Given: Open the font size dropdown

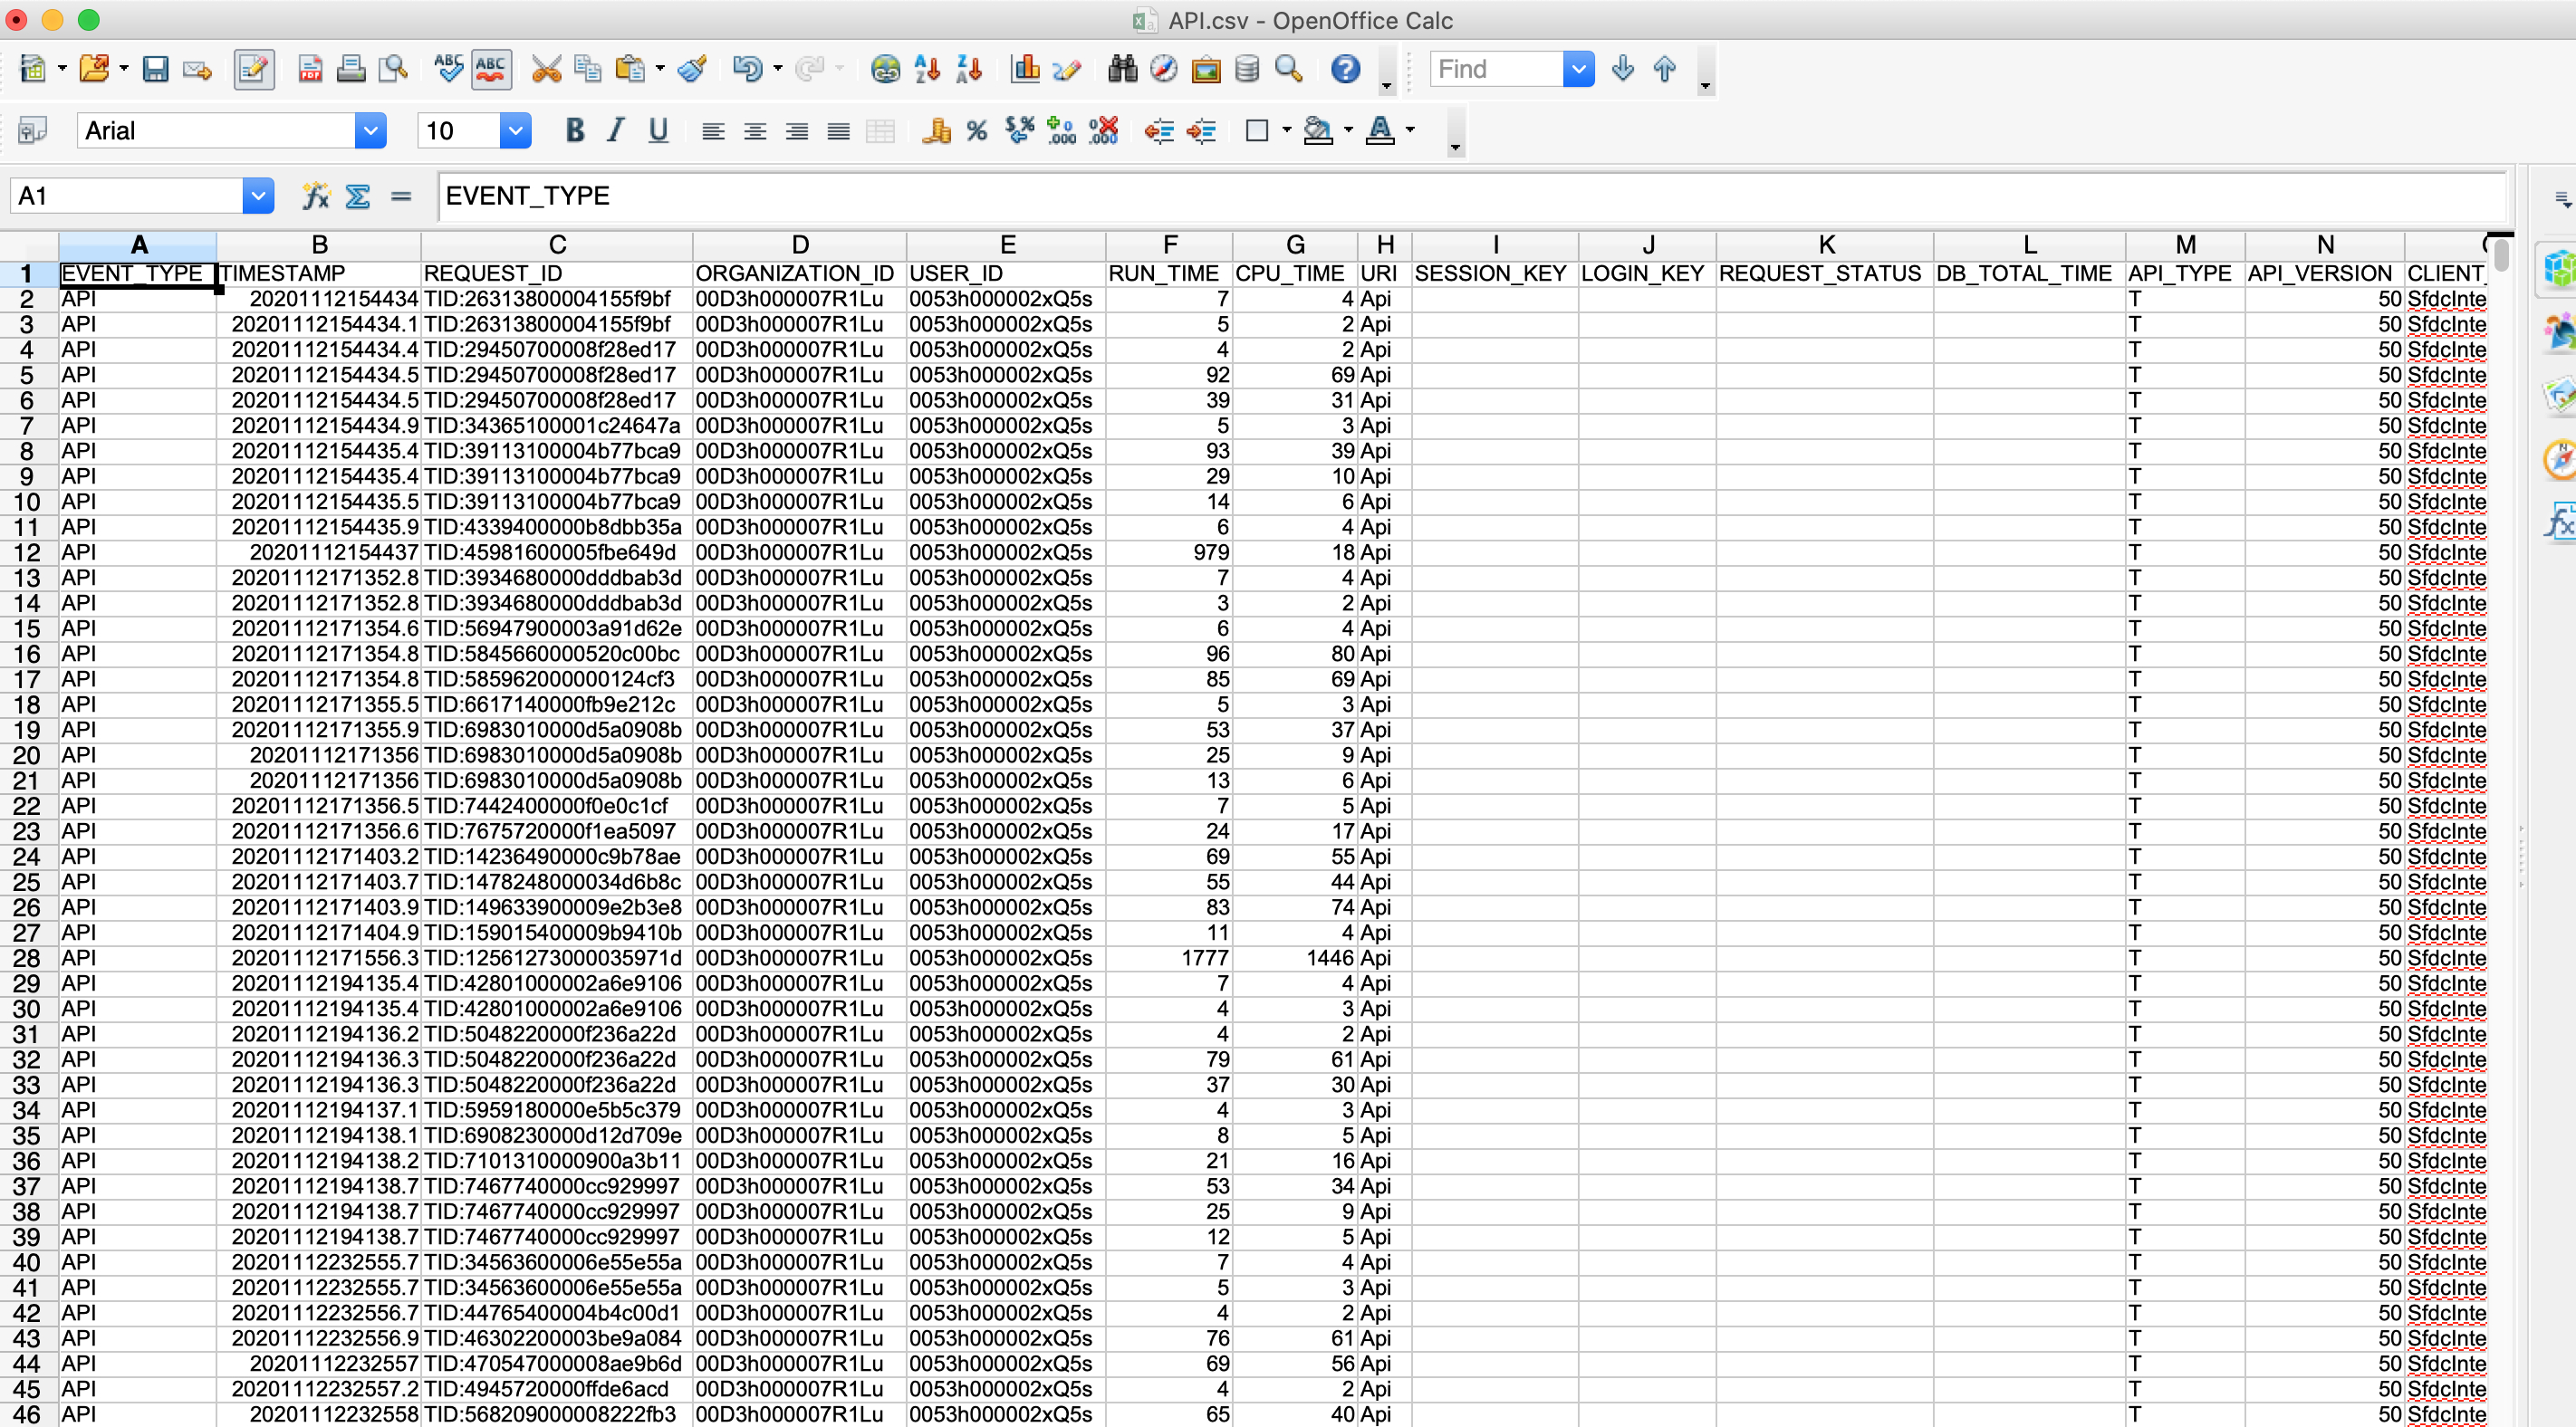Looking at the screenshot, I should (515, 131).
